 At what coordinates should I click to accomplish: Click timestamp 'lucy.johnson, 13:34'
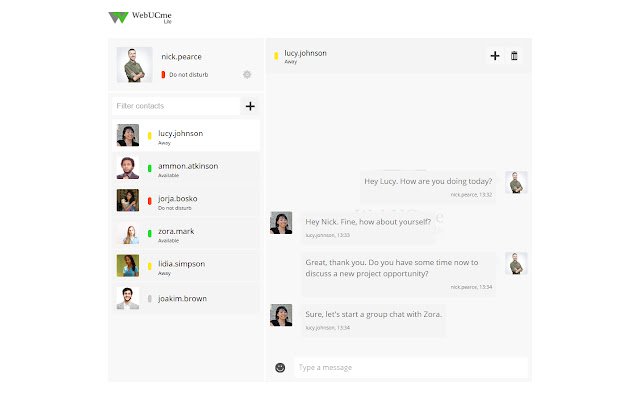(327, 328)
